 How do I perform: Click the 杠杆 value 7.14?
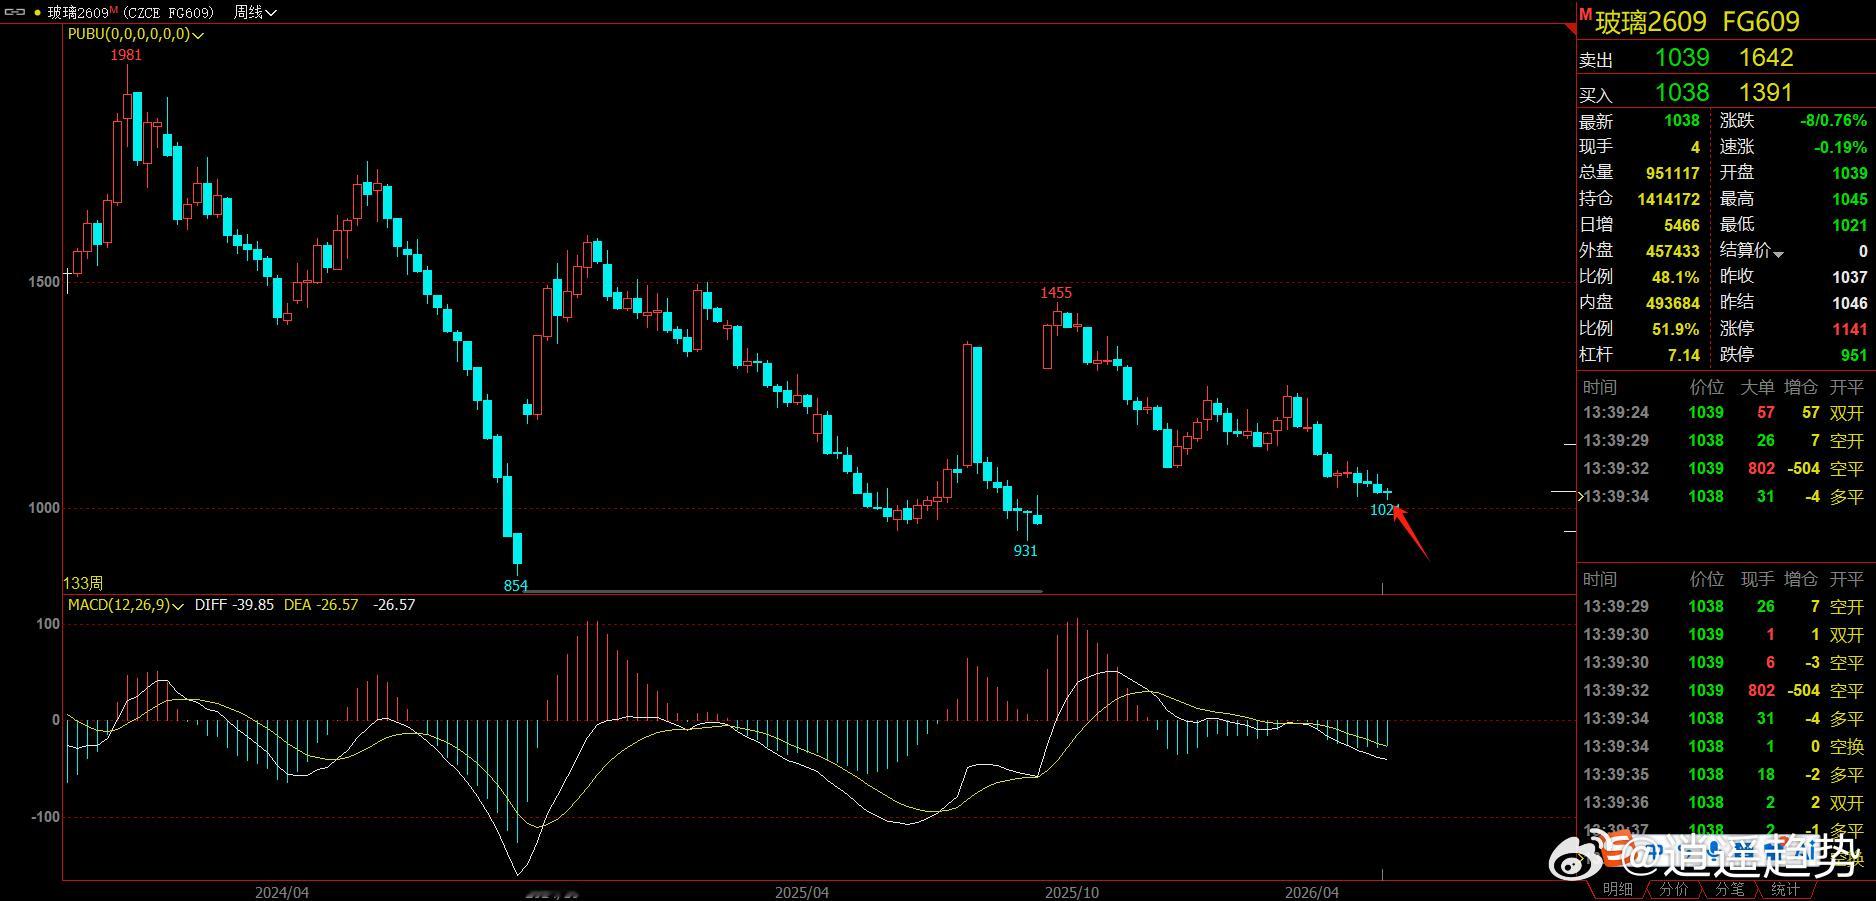1684,355
